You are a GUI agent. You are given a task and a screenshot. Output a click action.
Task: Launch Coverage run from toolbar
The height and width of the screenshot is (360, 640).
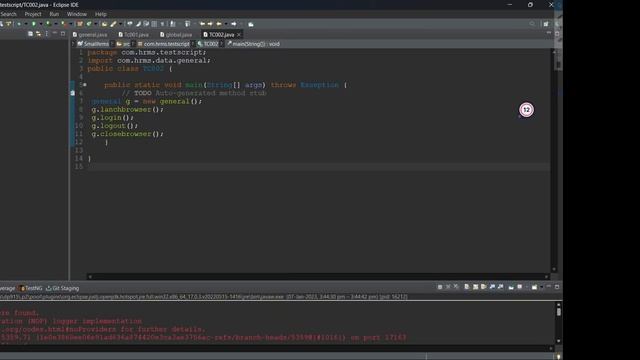pyautogui.click(x=48, y=24)
